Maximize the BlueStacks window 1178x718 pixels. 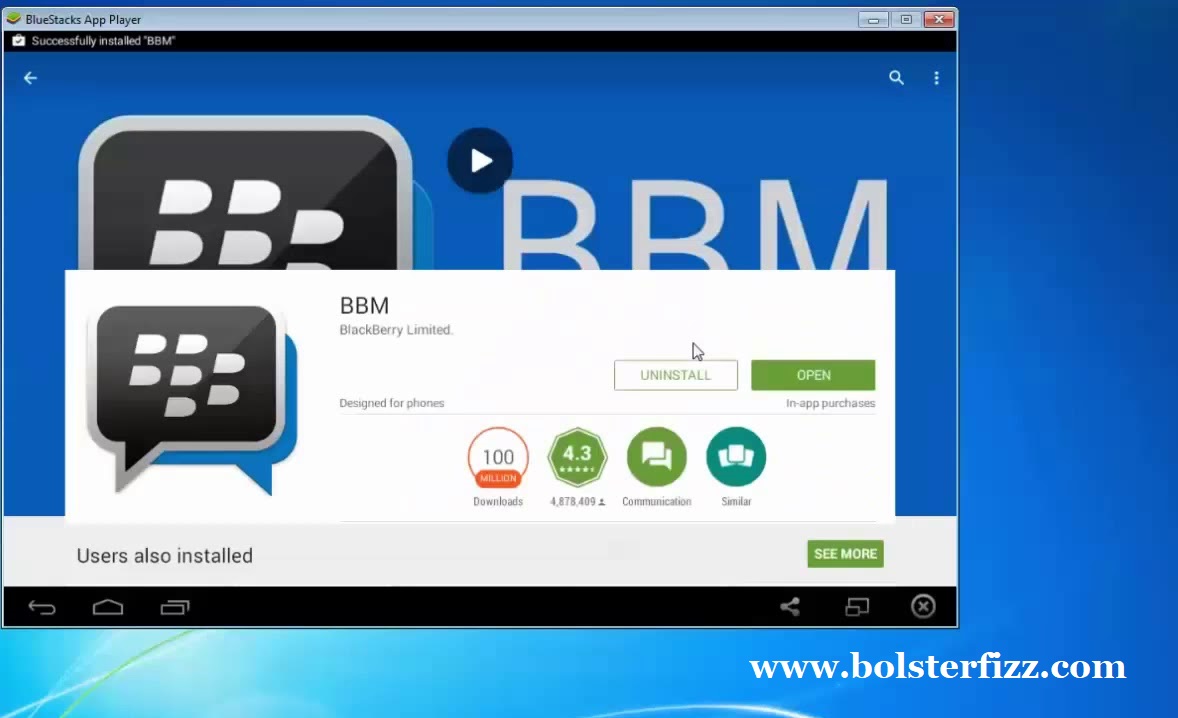click(906, 20)
